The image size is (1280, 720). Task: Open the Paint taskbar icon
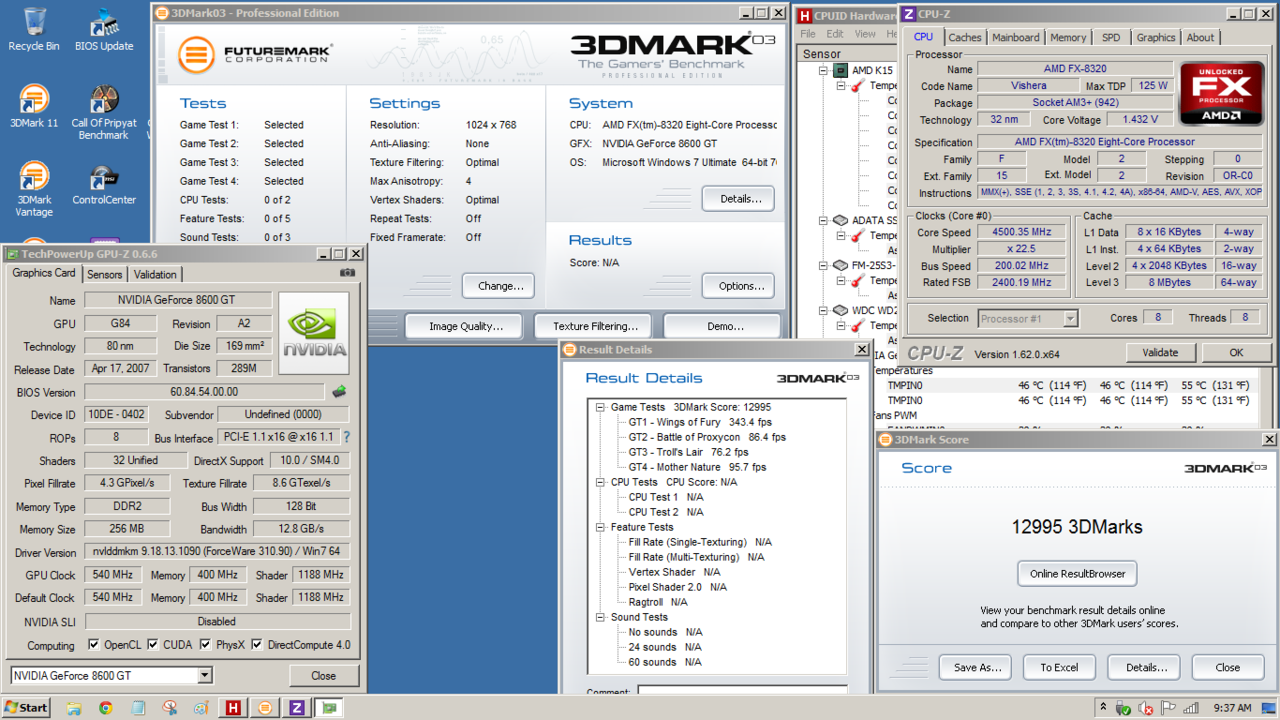[x=201, y=707]
